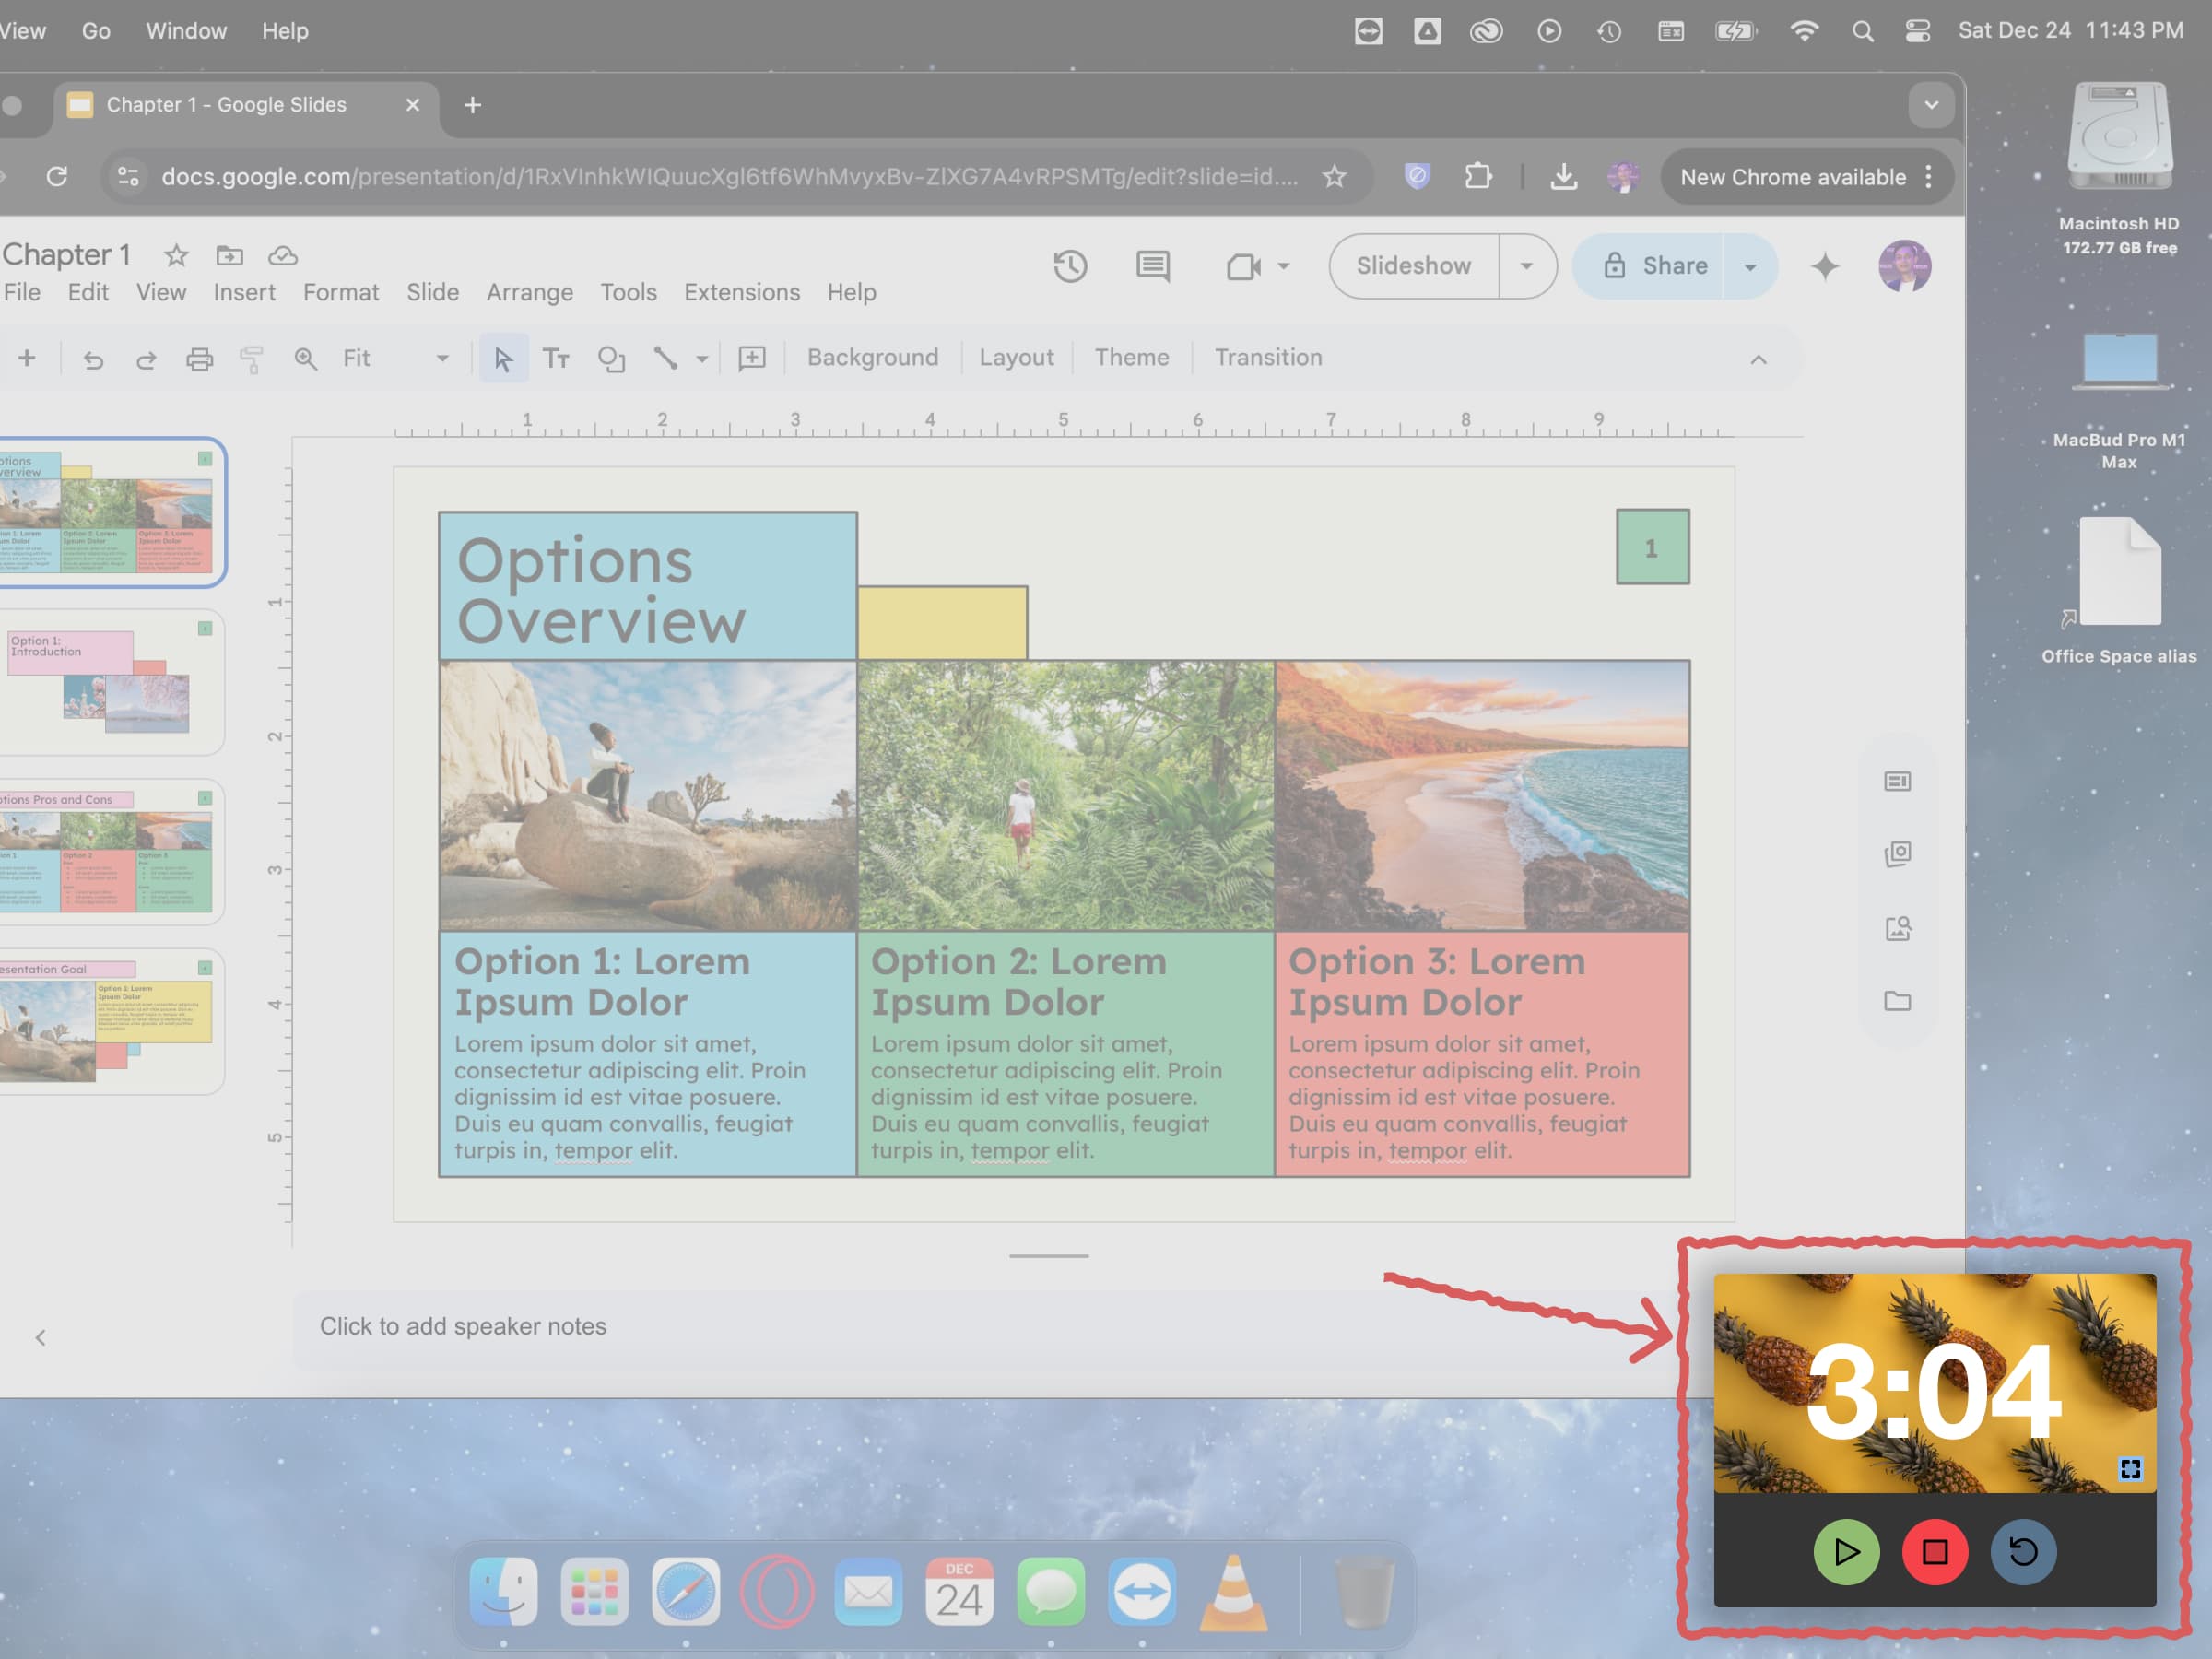Open Chrome extensions puzzle icon
Viewport: 2212px width, 1659px height.
[x=1478, y=177]
